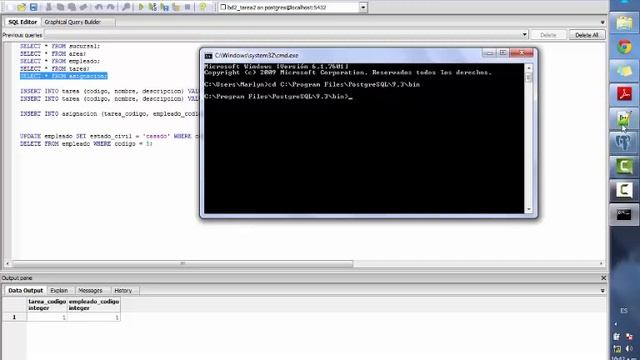The height and width of the screenshot is (360, 640).
Task: Switch to pgAdmin elephant icon in taskbar
Action: [624, 142]
